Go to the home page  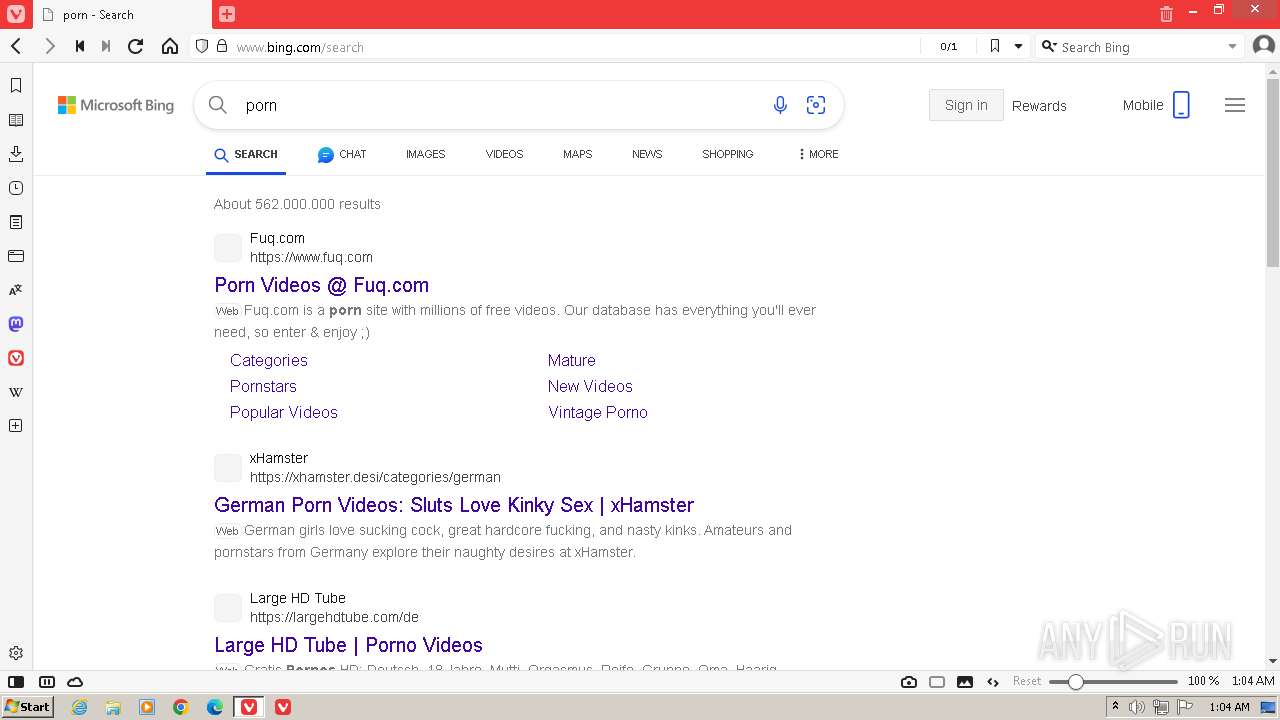[x=170, y=46]
